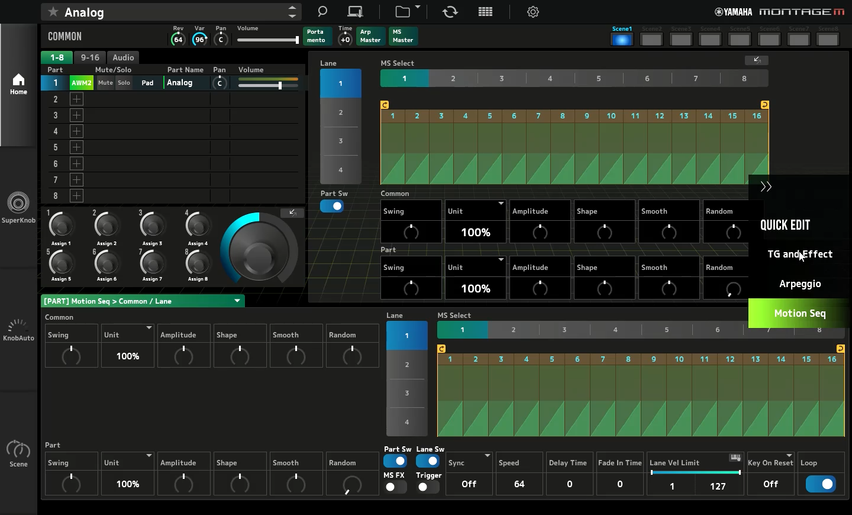The image size is (852, 515).
Task: Open the Sync dropdown
Action: (469, 474)
